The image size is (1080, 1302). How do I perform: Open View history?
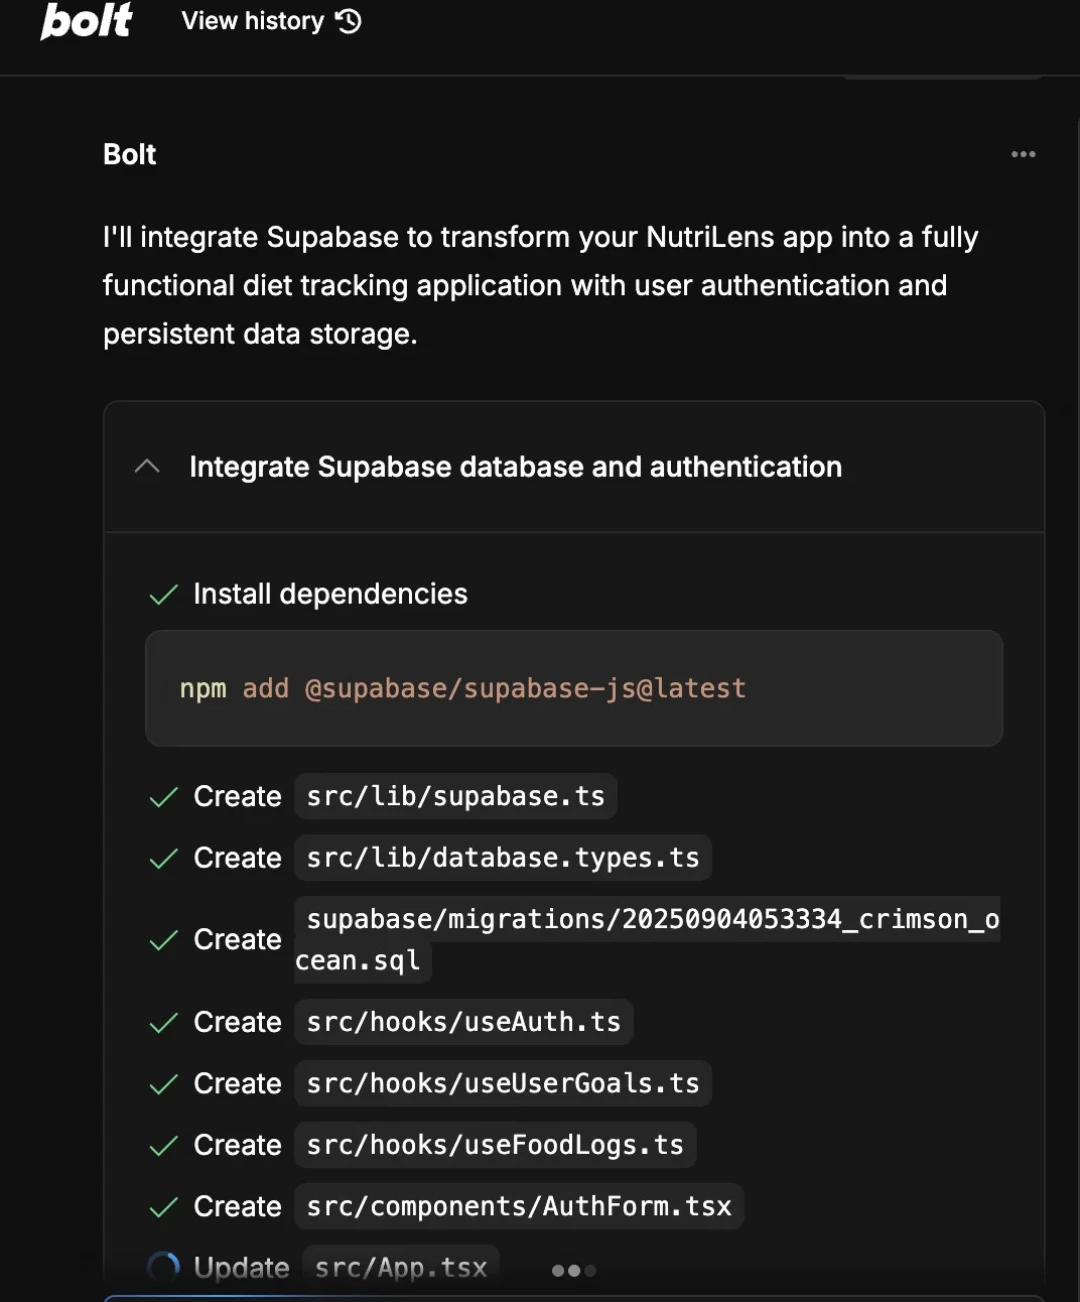[271, 21]
